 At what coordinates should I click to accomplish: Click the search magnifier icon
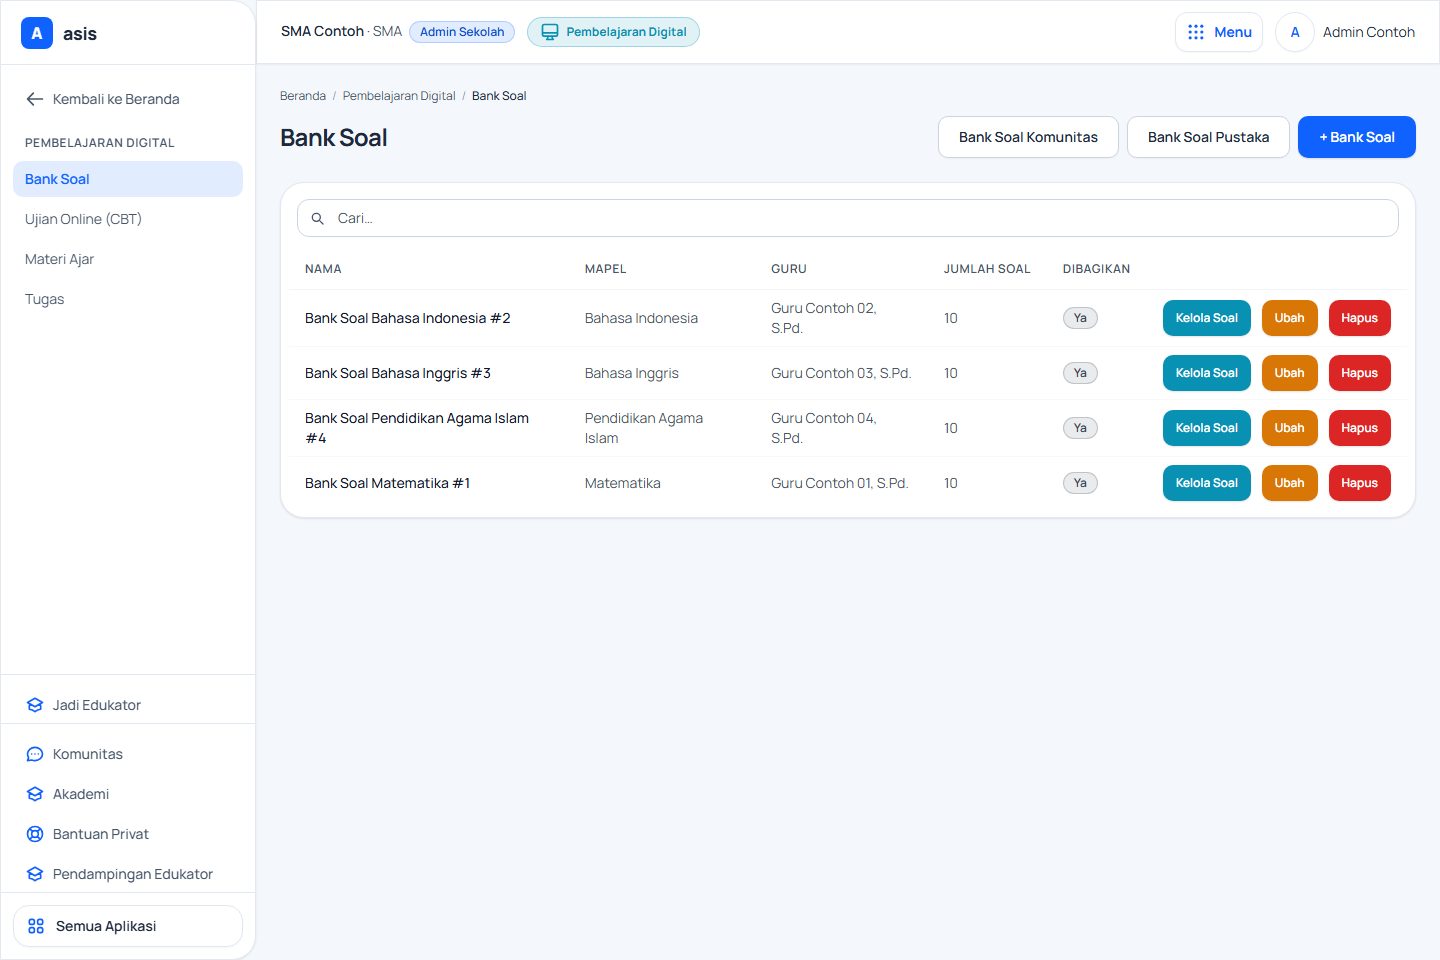(317, 218)
